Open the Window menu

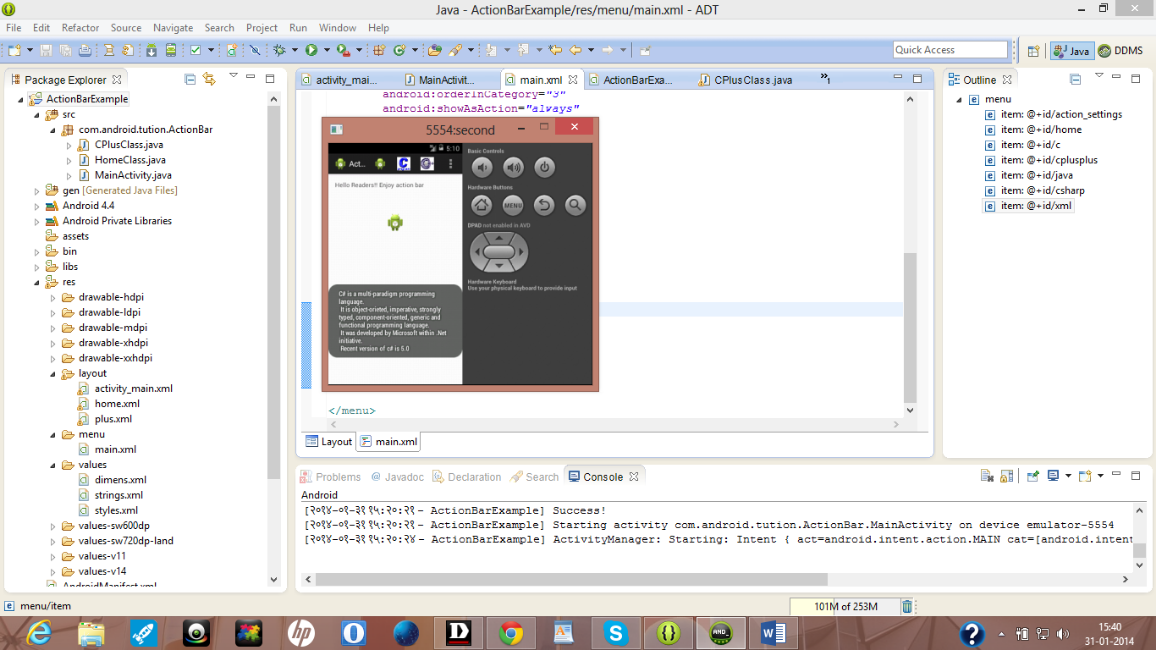[337, 27]
